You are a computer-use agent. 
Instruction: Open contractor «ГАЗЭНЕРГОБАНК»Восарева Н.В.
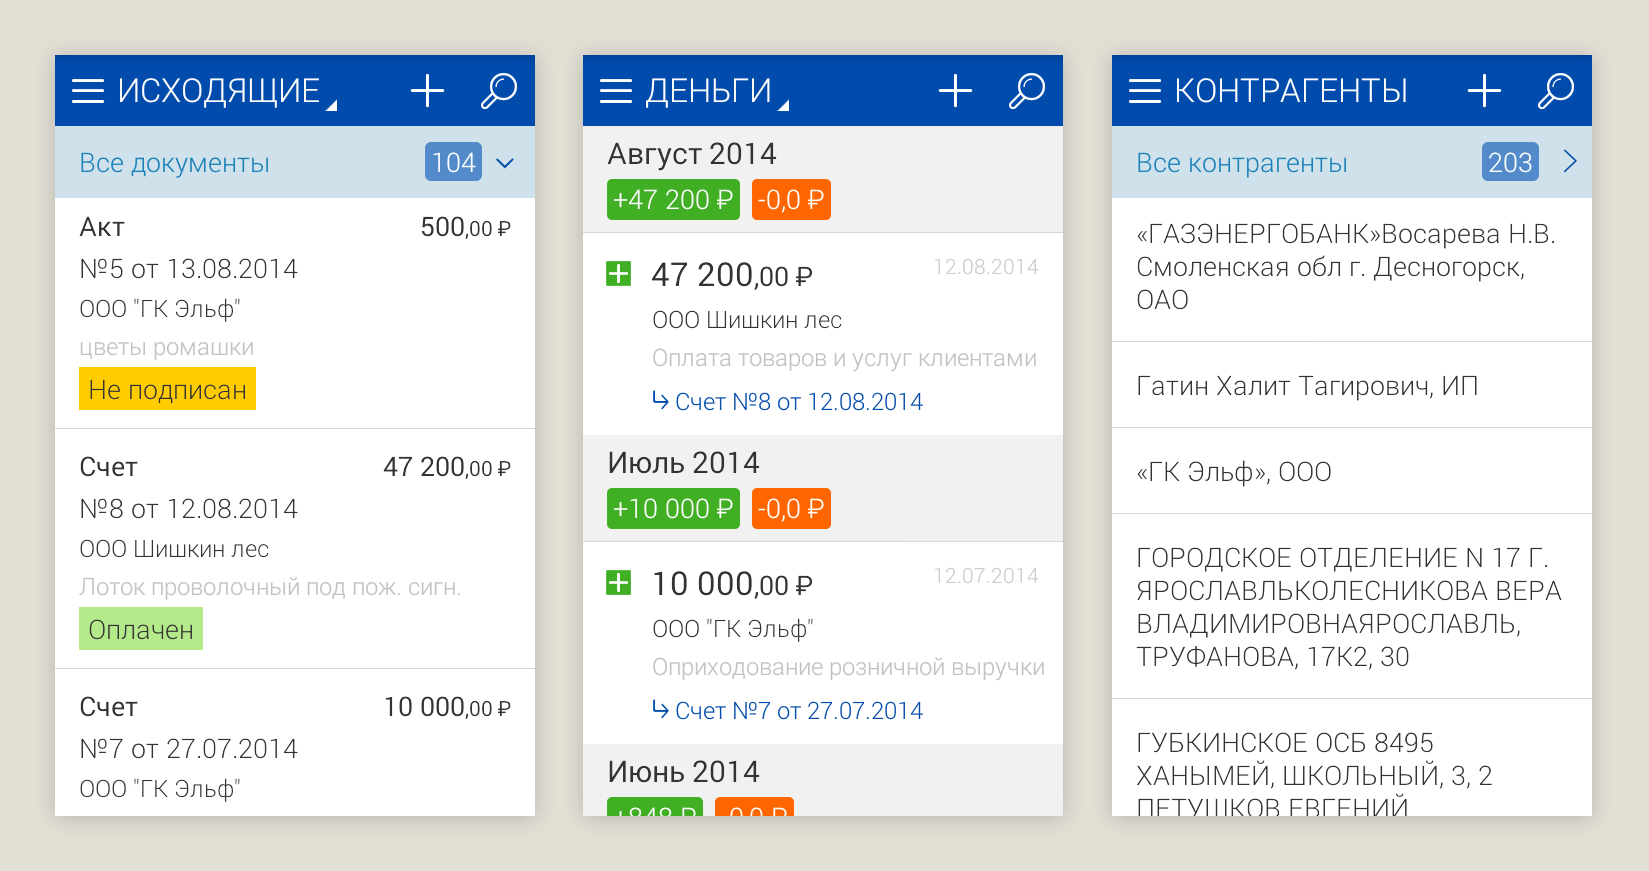click(x=1352, y=269)
